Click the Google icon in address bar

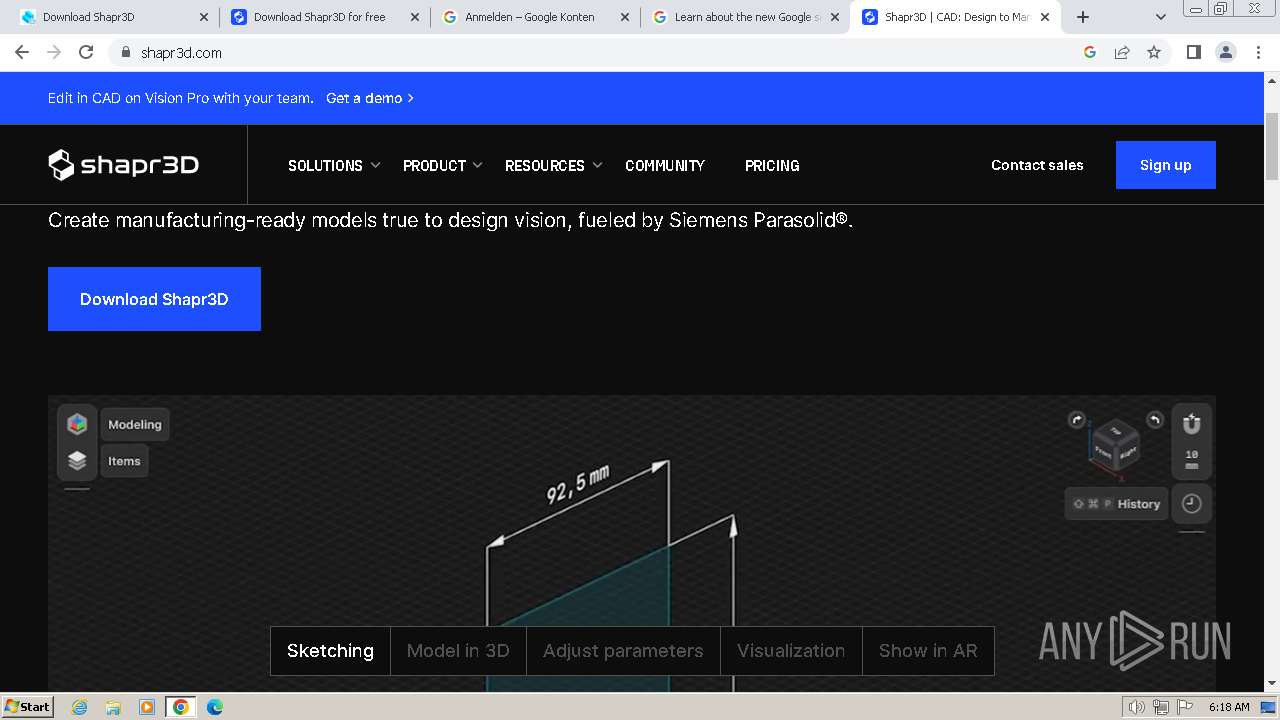click(1090, 52)
